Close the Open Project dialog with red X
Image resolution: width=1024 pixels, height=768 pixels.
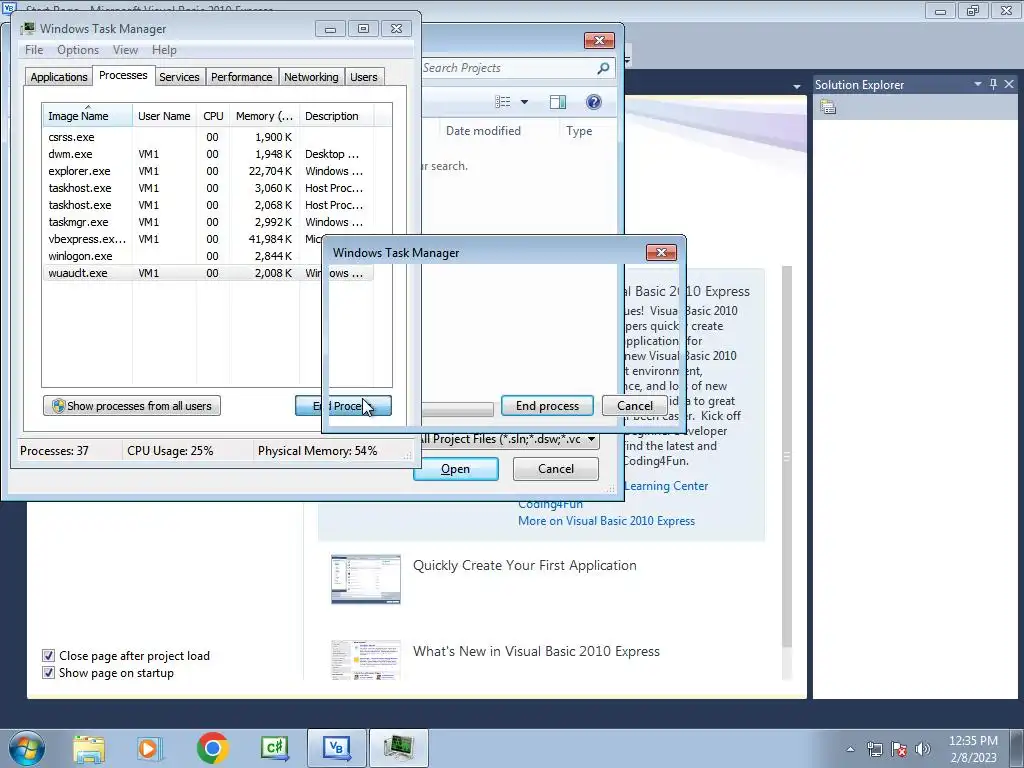click(x=599, y=40)
